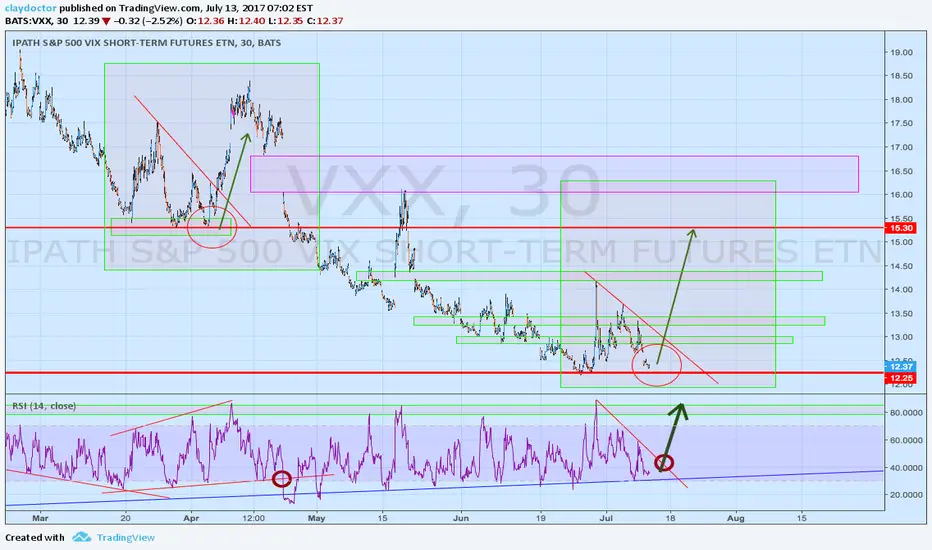Click the TradingView logo icon at the bottom
The image size is (932, 550).
coord(81,538)
